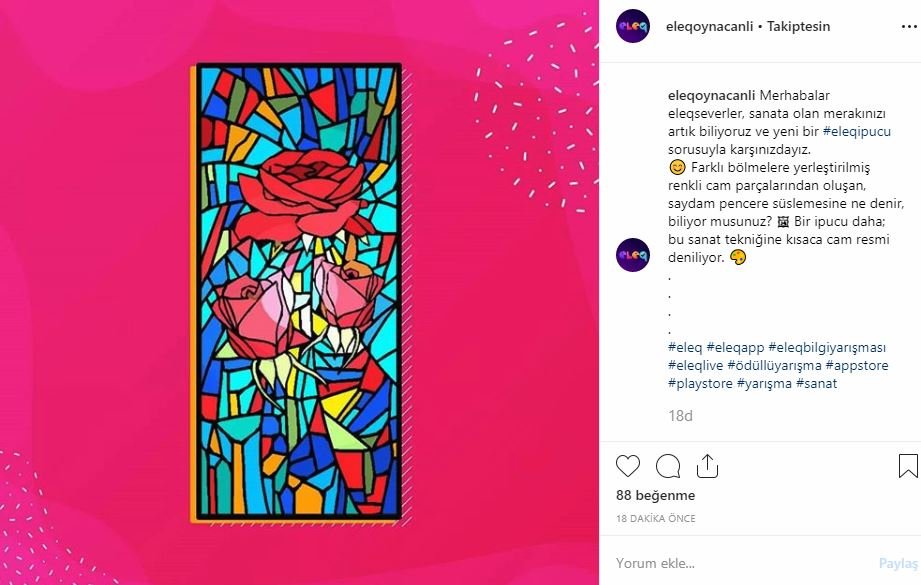This screenshot has height=585, width=921.
Task: Open eleqoynacanli username in header
Action: (709, 26)
